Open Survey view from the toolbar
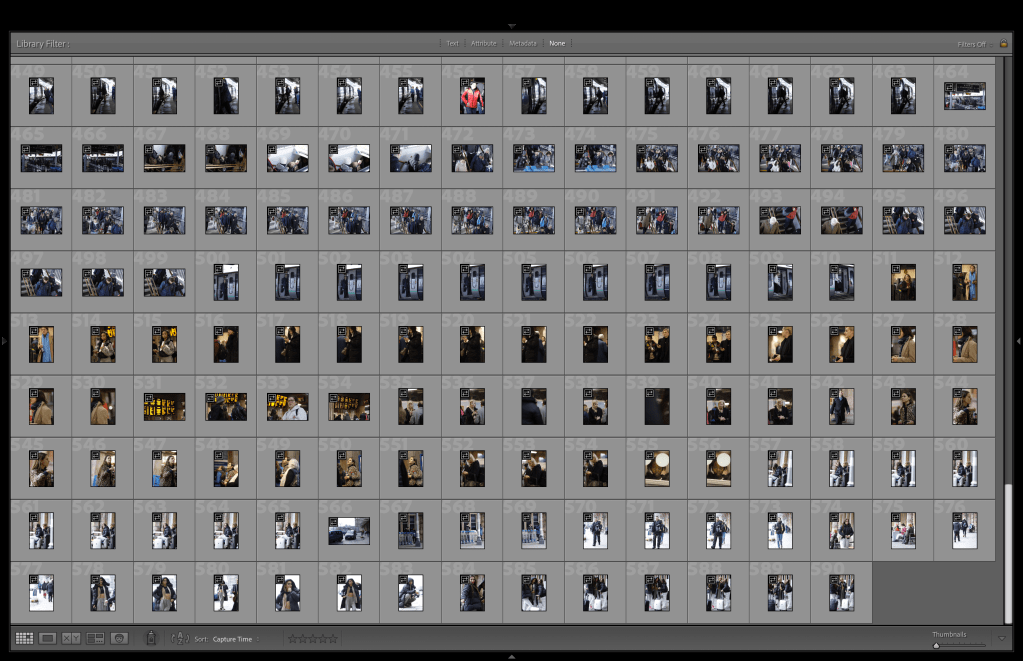1023x661 pixels. [x=95, y=638]
